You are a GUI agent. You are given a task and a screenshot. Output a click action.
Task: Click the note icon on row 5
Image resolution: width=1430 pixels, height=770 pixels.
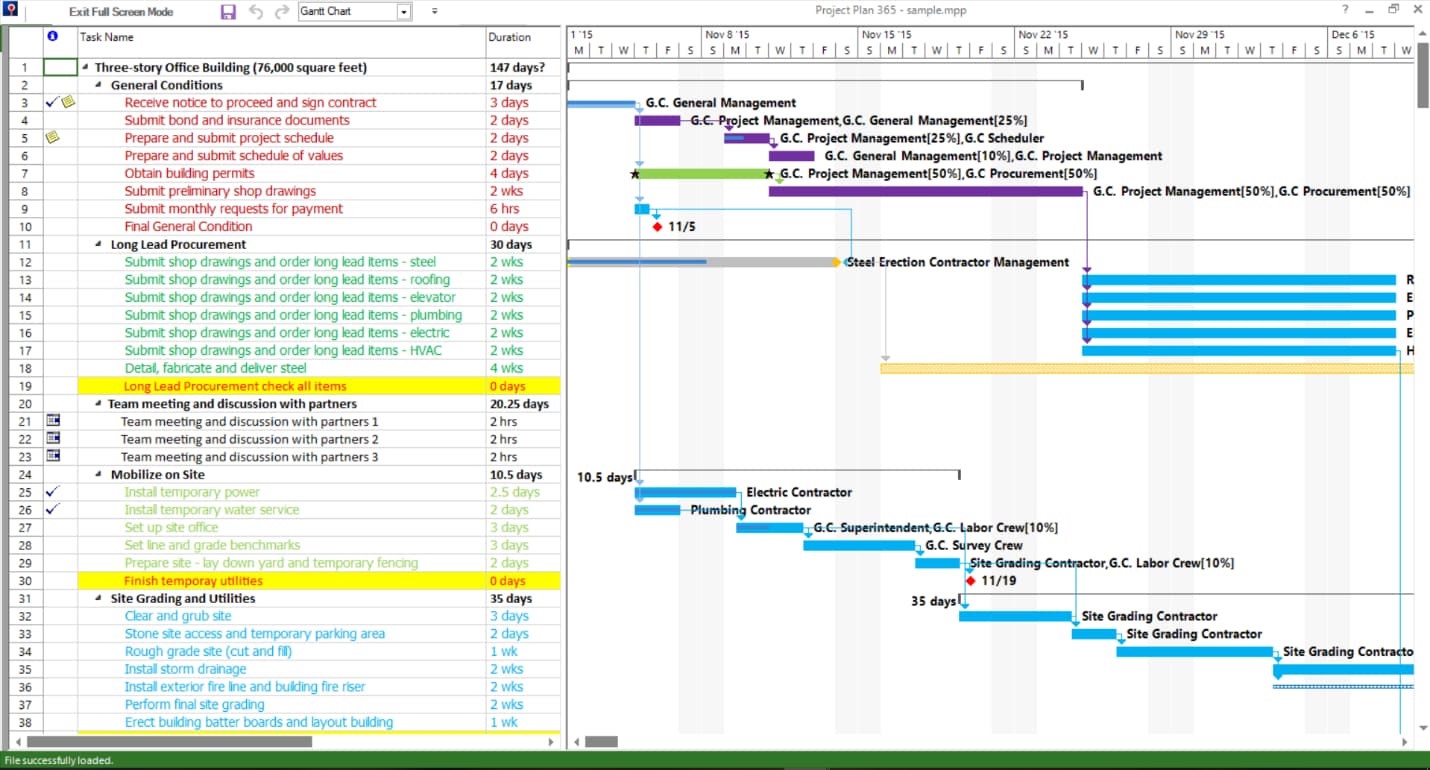(53, 137)
